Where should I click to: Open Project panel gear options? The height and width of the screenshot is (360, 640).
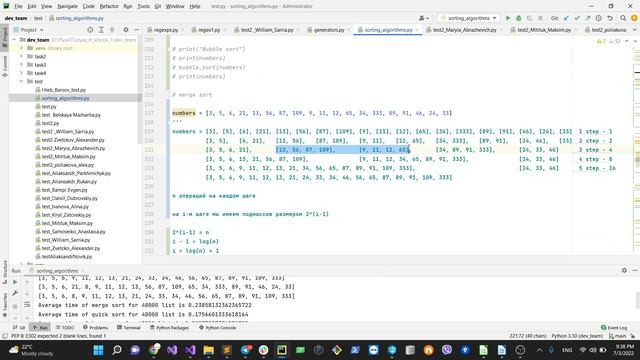click(x=126, y=30)
